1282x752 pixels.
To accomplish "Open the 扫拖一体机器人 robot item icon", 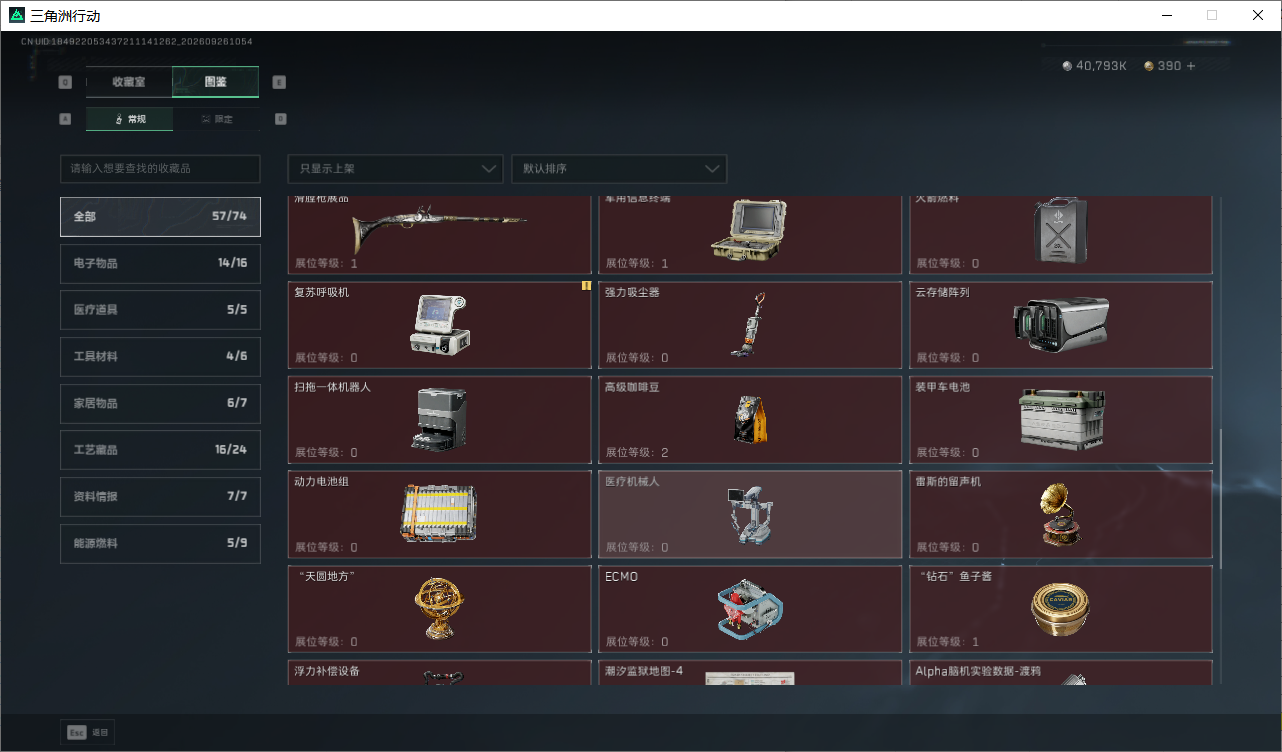I will click(440, 418).
